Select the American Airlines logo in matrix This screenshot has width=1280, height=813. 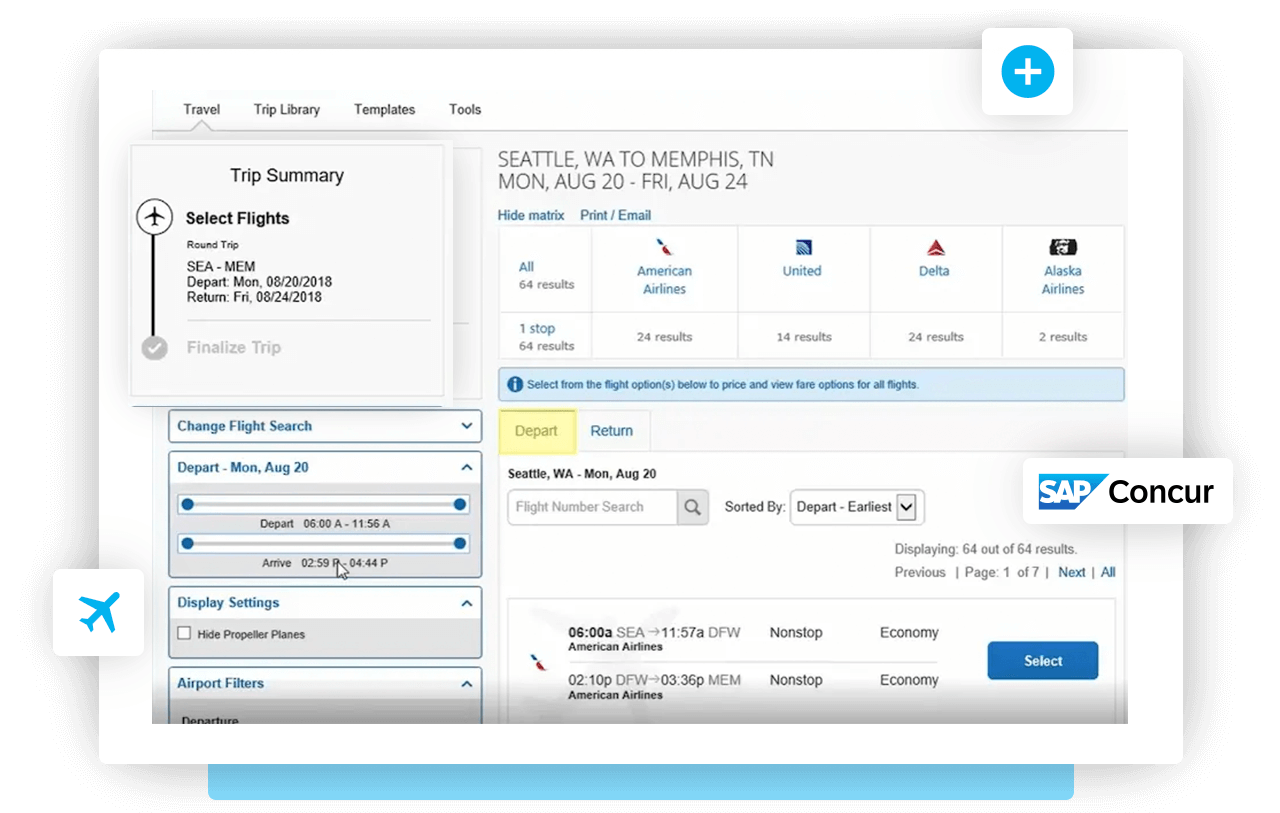[x=664, y=247]
